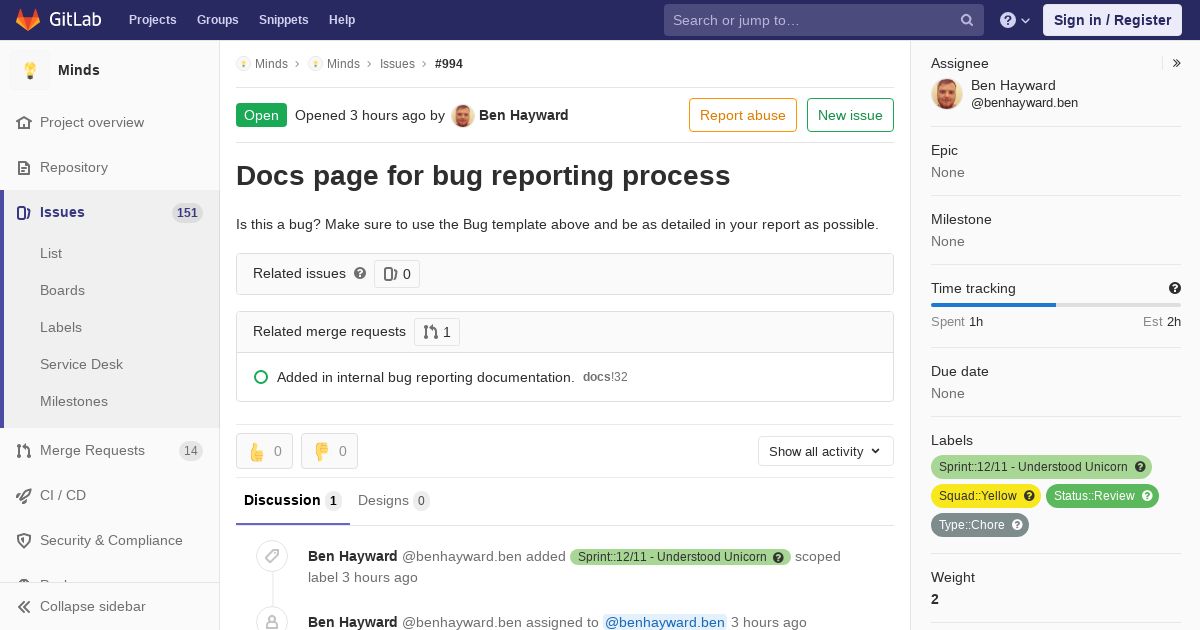Click the Minds lightbulb project avatar
The image size is (1200, 630).
(x=30, y=70)
